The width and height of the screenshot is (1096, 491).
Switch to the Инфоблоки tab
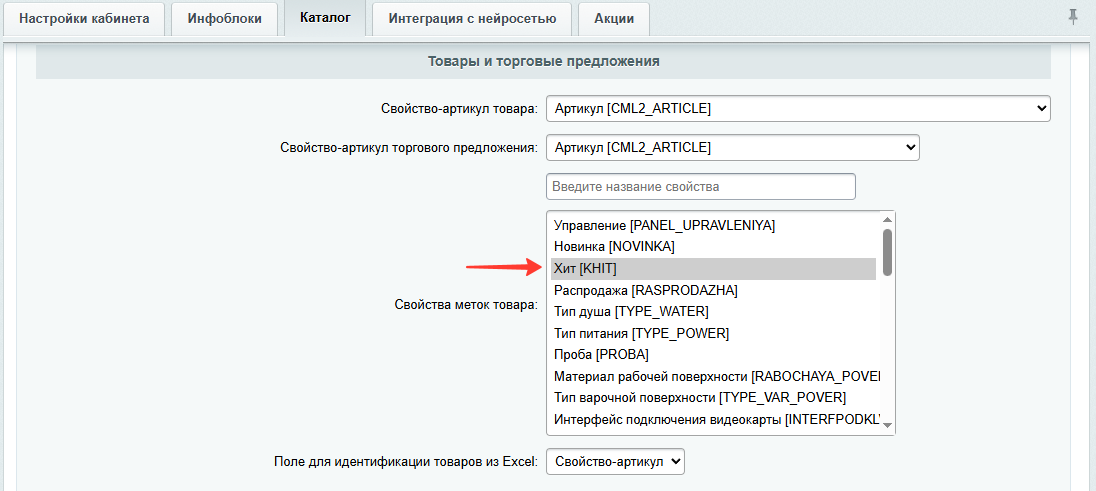click(224, 19)
